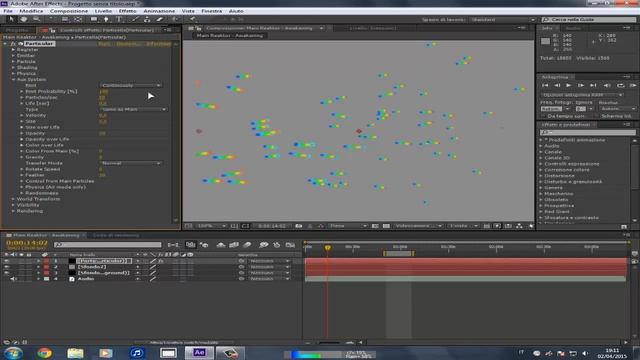
Task: Open Google Chrome from the taskbar
Action: tap(44, 353)
